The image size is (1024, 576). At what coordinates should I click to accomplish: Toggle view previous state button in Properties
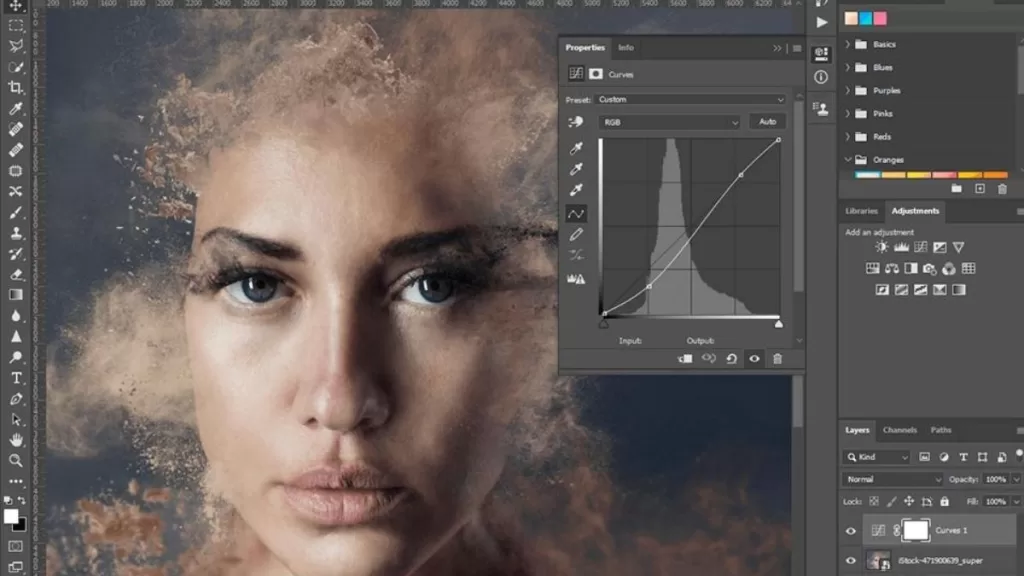(x=709, y=359)
